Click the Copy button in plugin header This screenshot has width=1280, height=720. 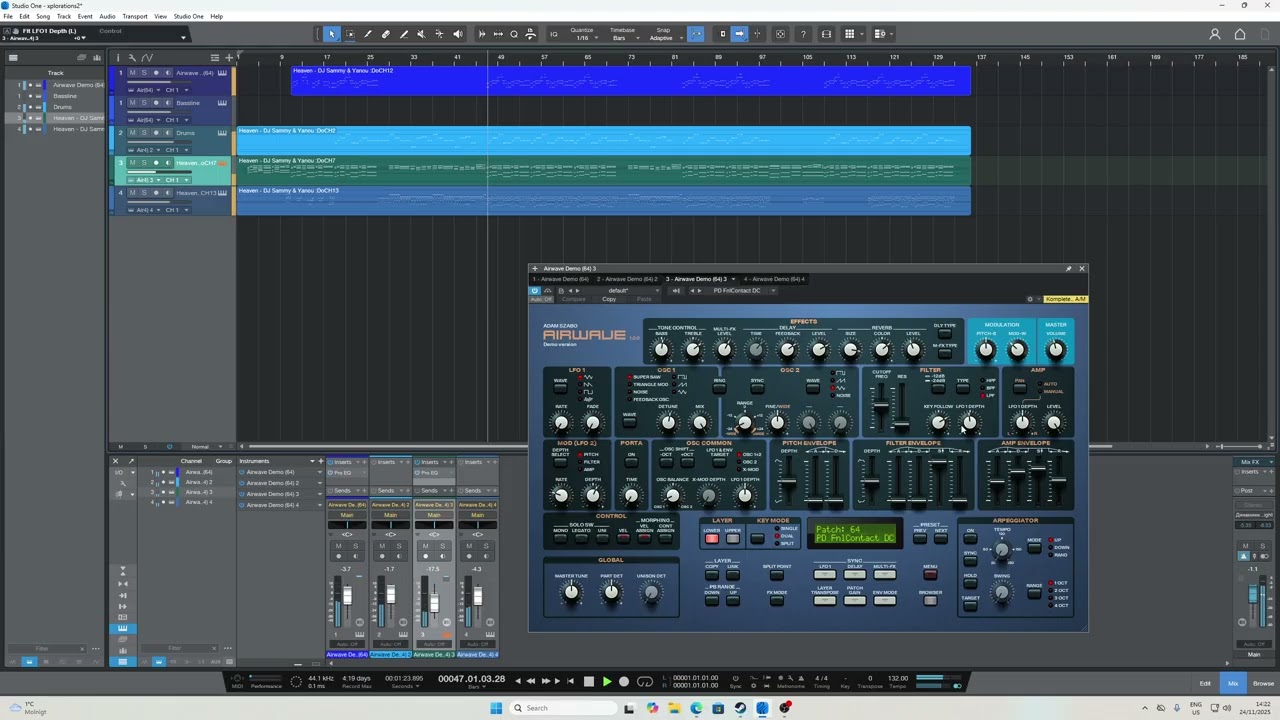point(609,299)
